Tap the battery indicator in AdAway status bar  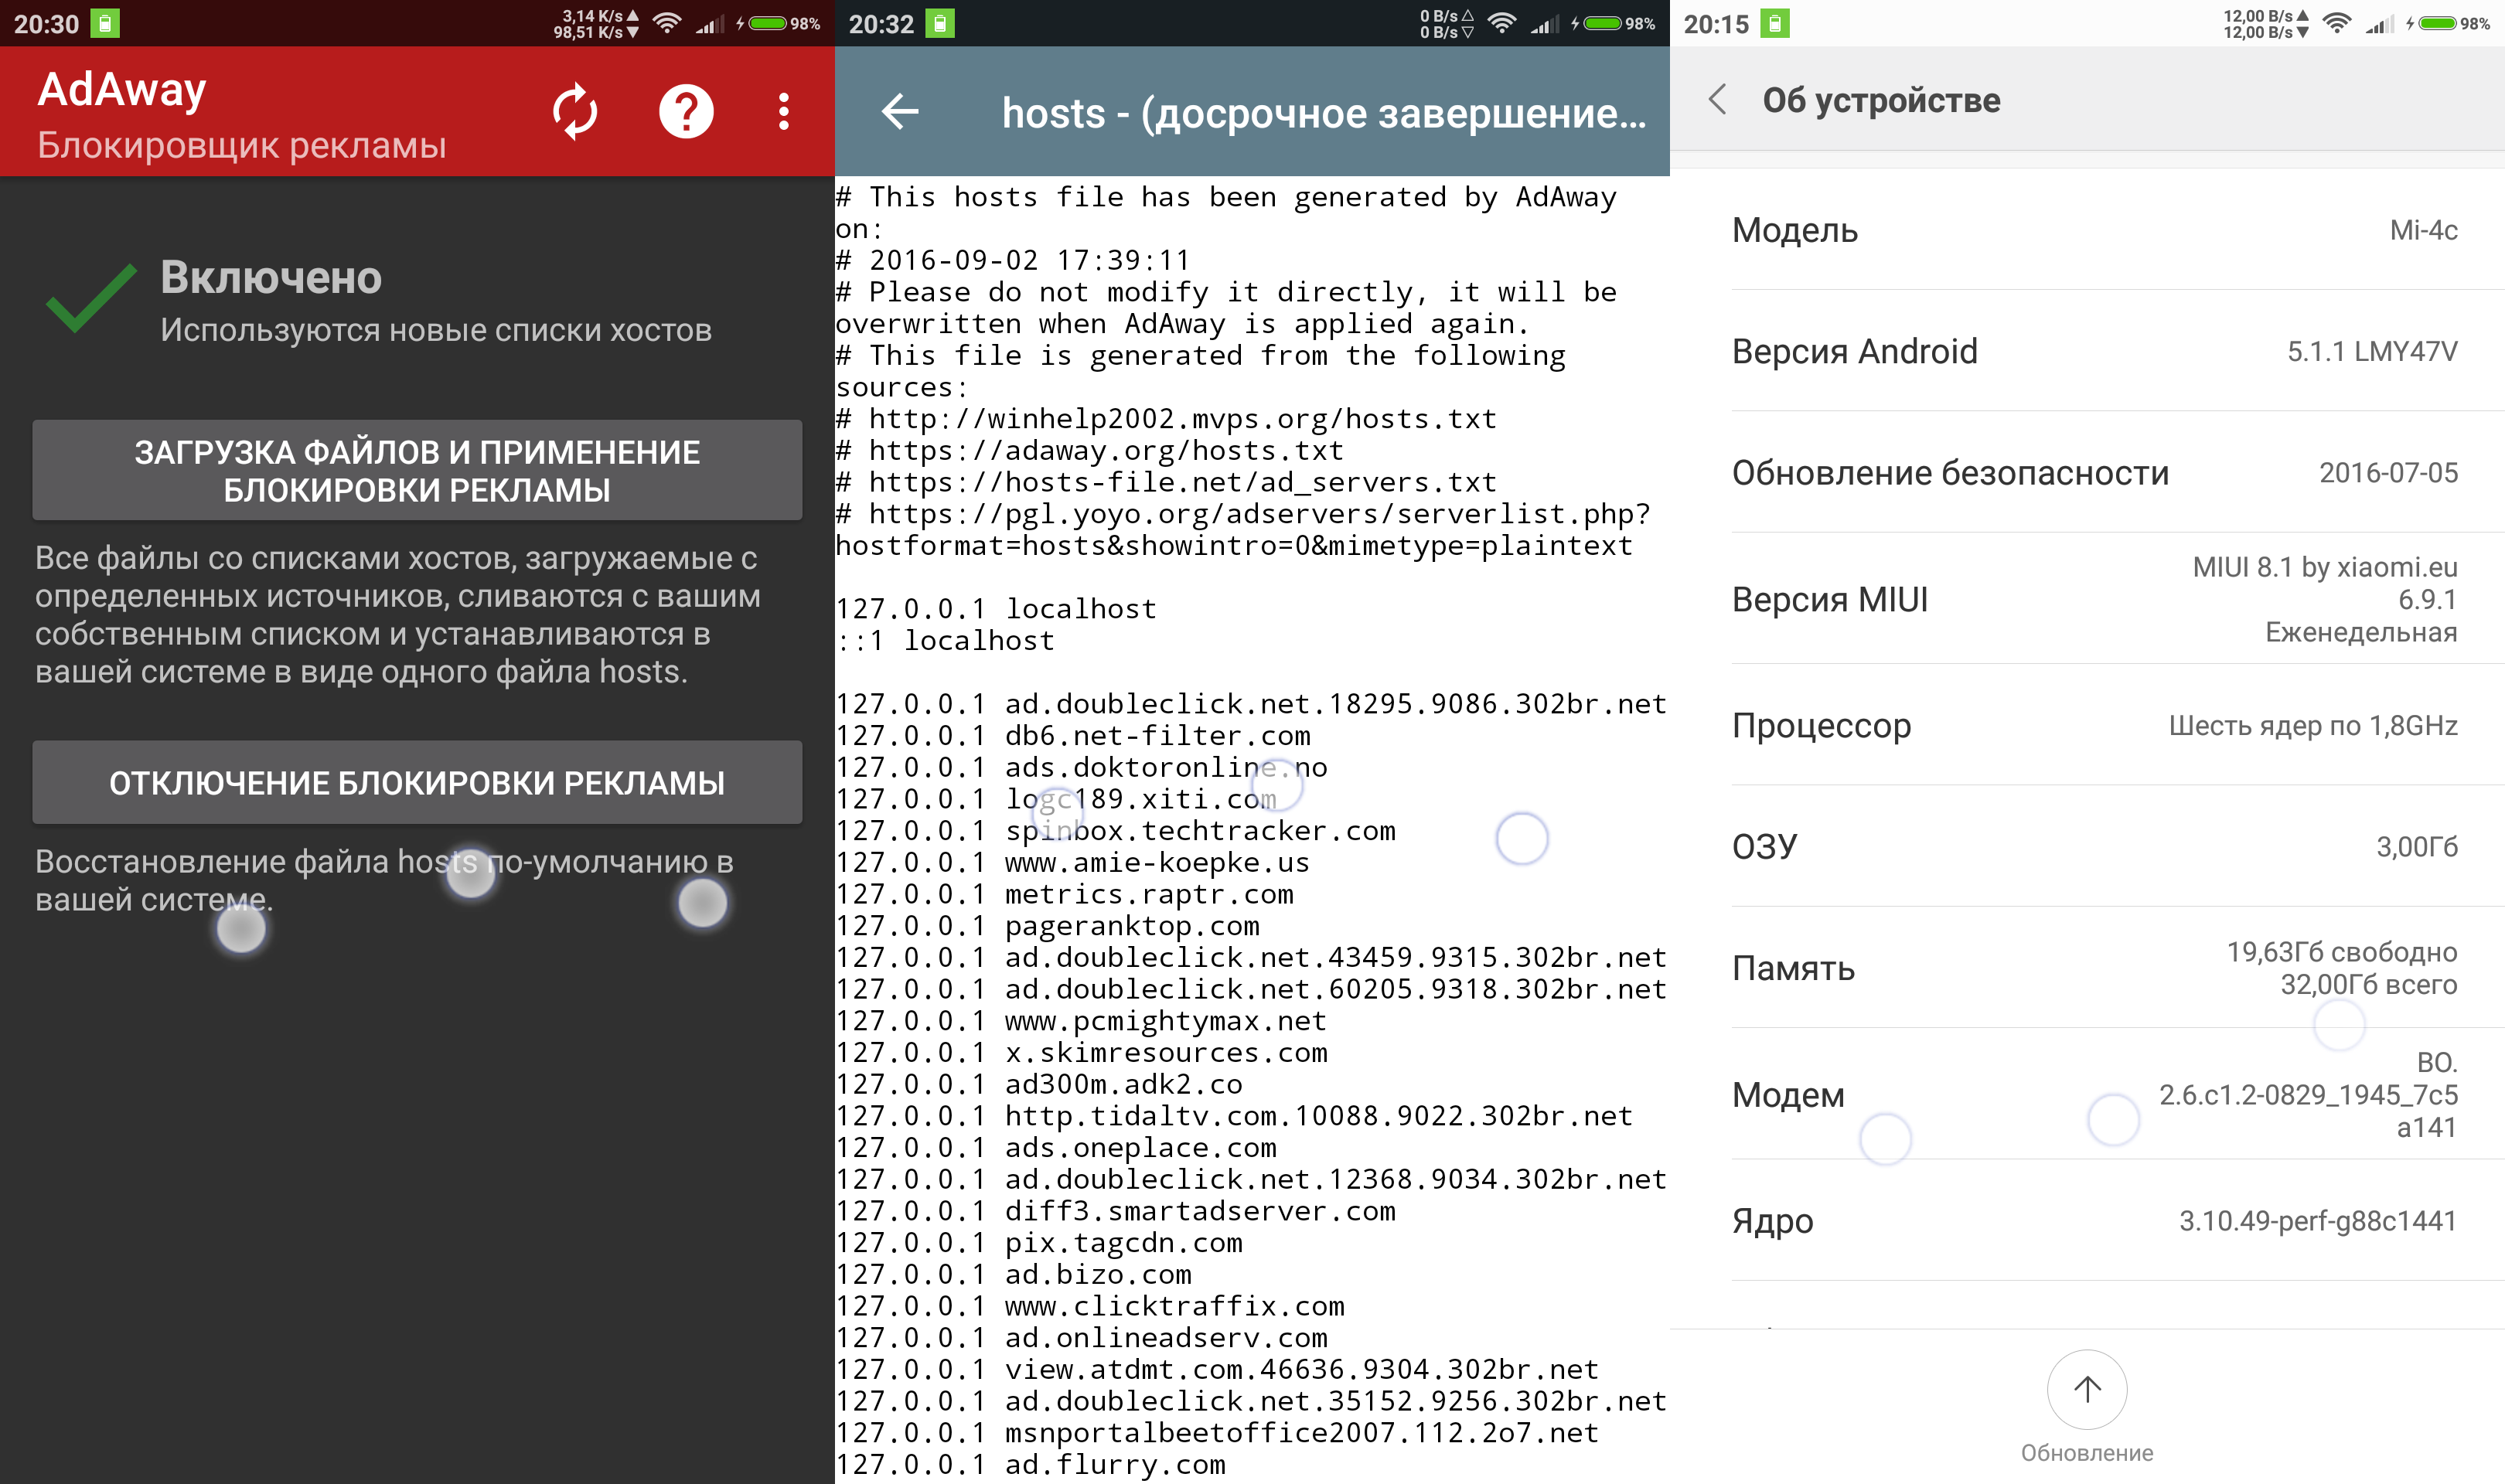coord(768,23)
